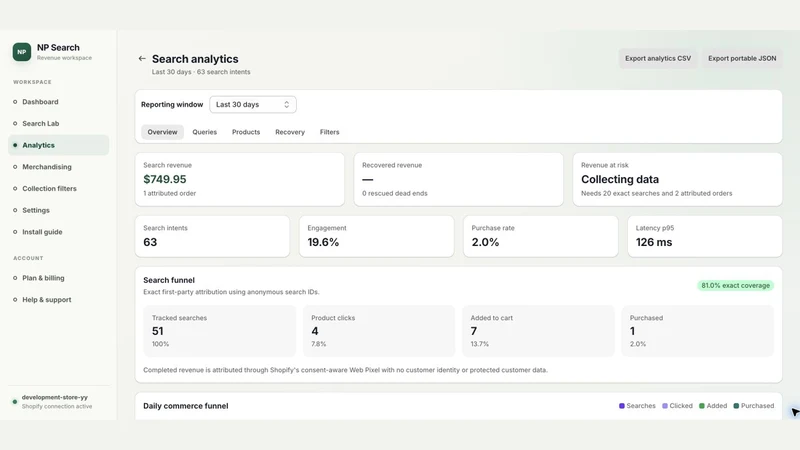Click the Product clicks funnel tile

(379, 331)
